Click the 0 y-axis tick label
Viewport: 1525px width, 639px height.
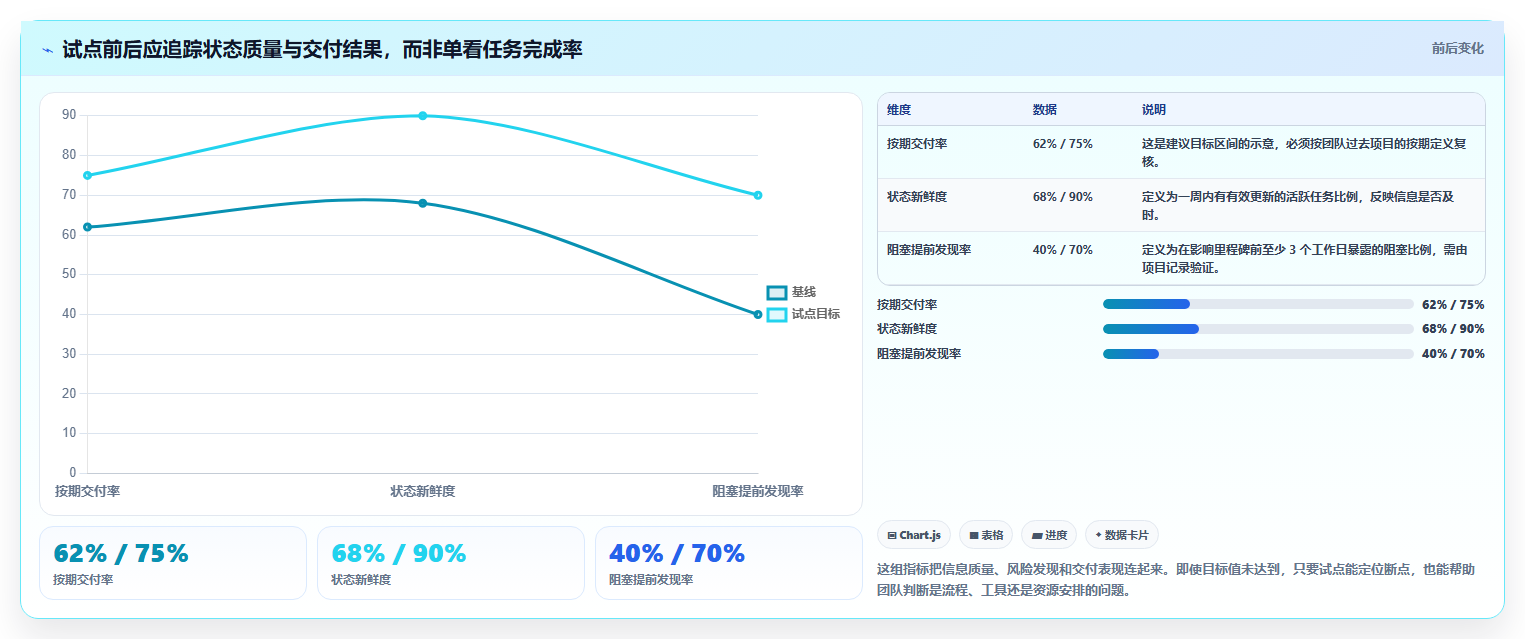pyautogui.click(x=72, y=473)
